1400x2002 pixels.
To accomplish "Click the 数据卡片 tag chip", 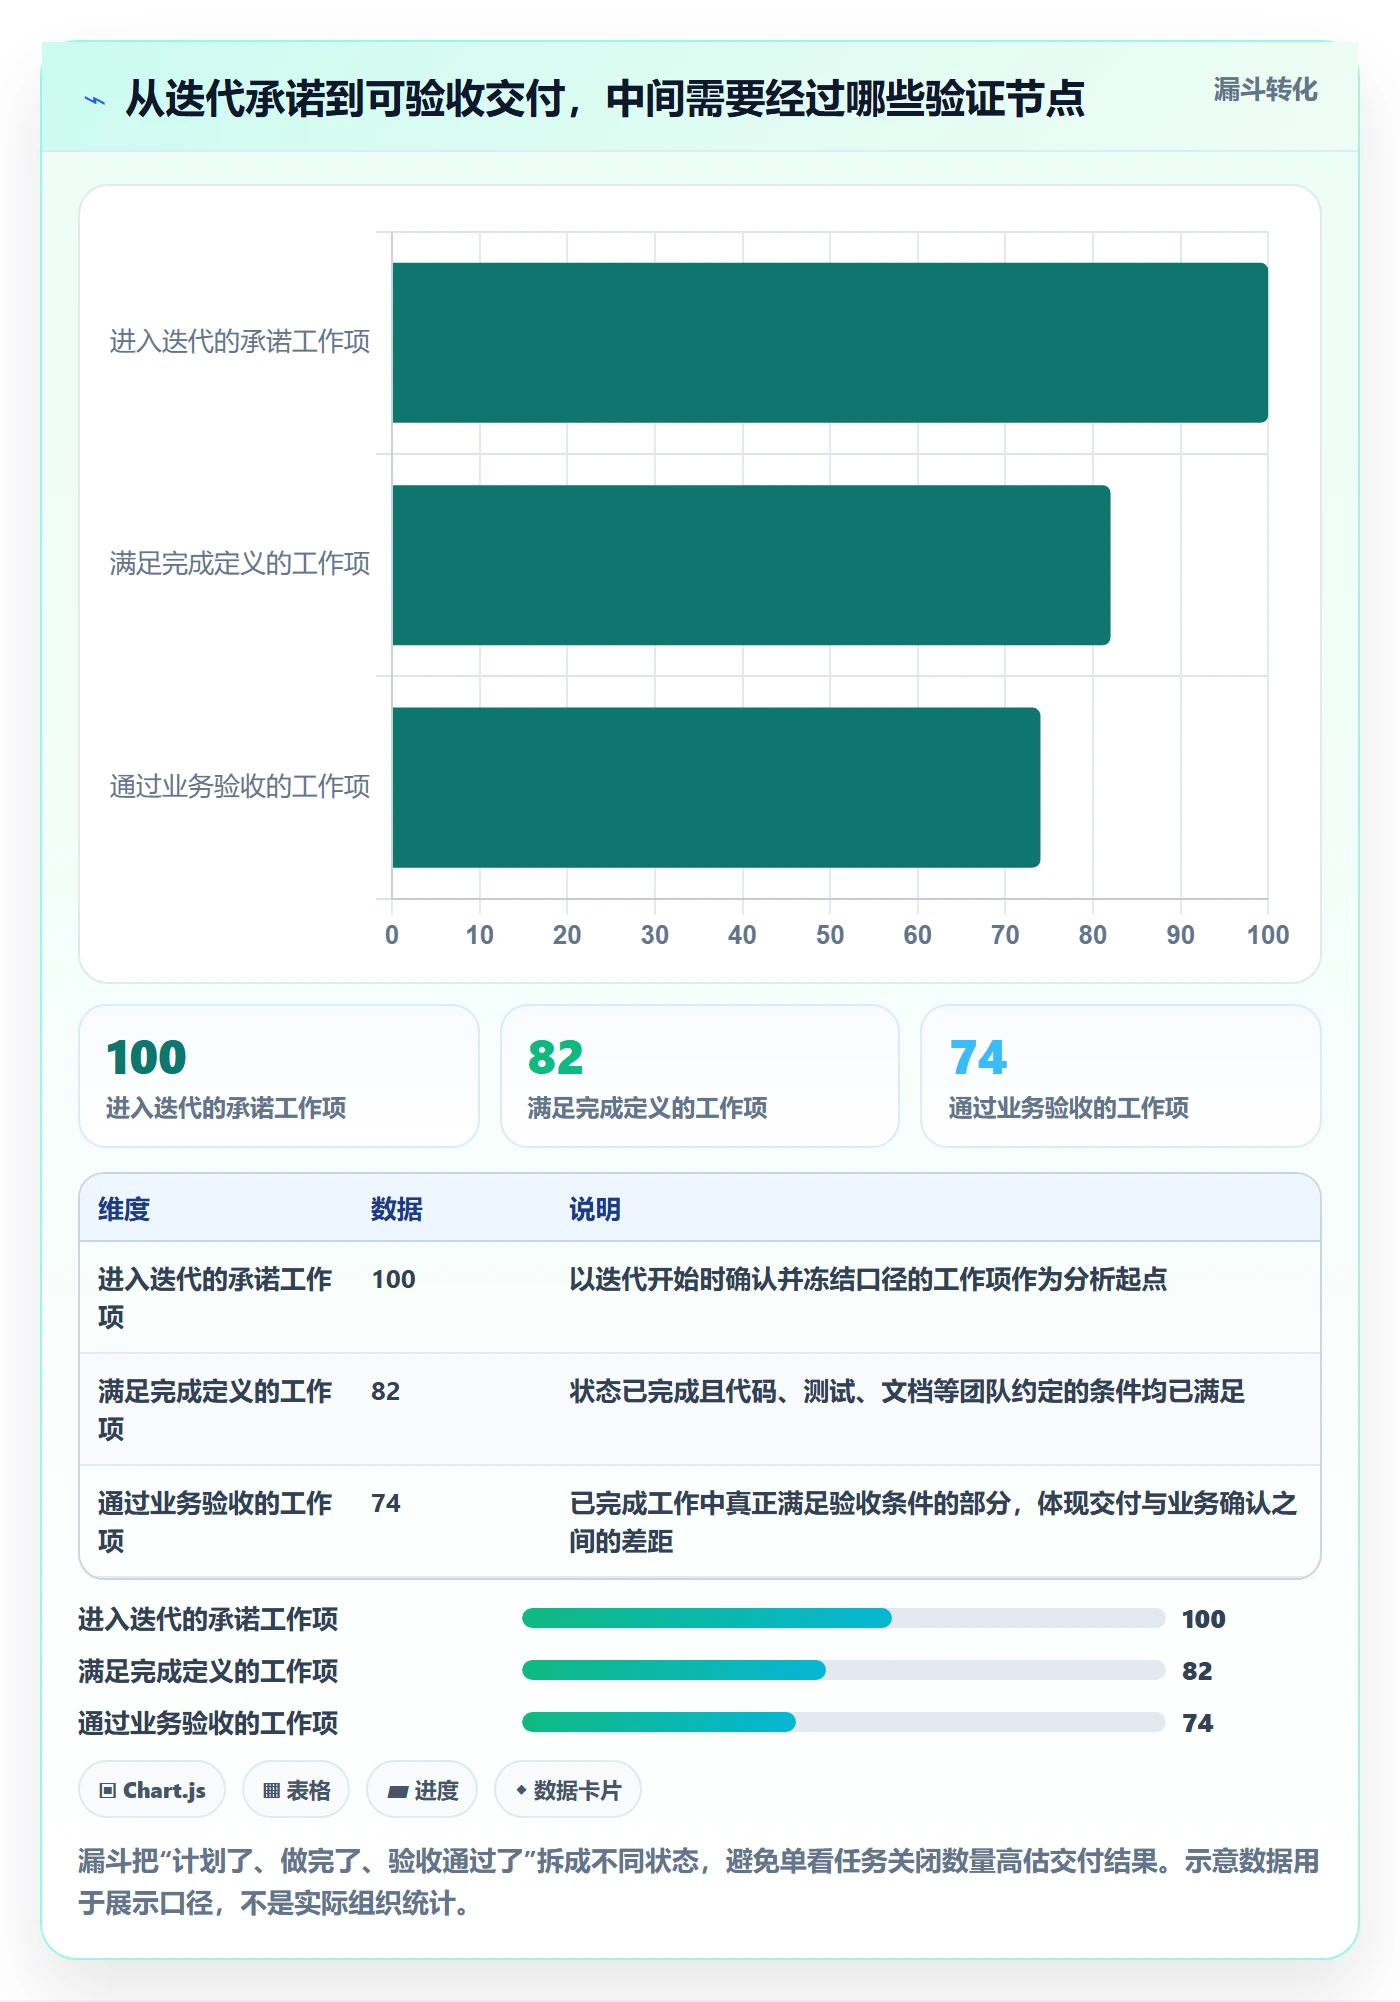I will [568, 1790].
